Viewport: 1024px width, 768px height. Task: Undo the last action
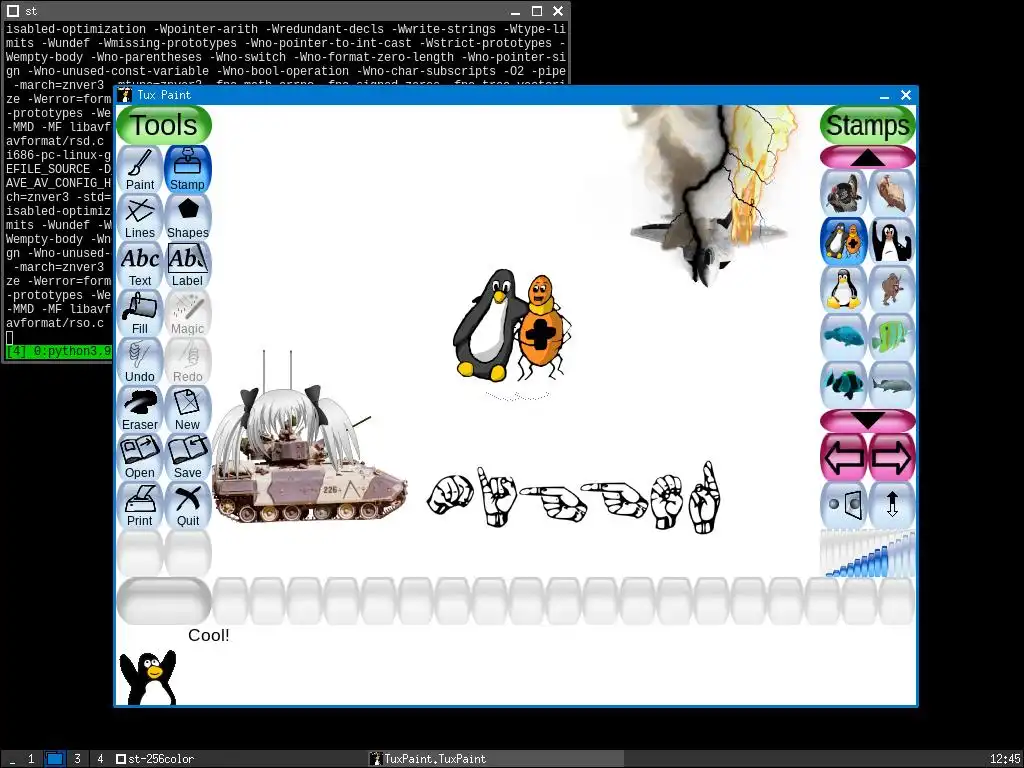point(140,361)
